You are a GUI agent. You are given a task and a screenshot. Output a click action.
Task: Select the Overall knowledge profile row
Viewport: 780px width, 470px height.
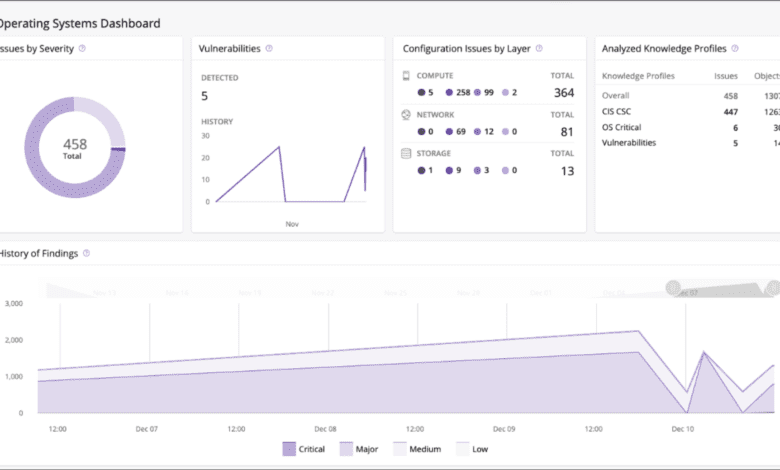pos(691,95)
